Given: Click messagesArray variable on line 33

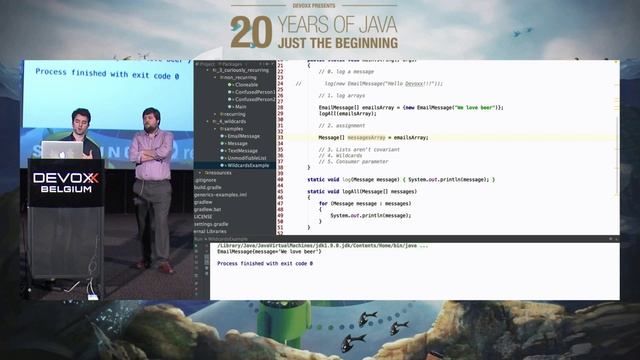Looking at the screenshot, I should [366, 138].
